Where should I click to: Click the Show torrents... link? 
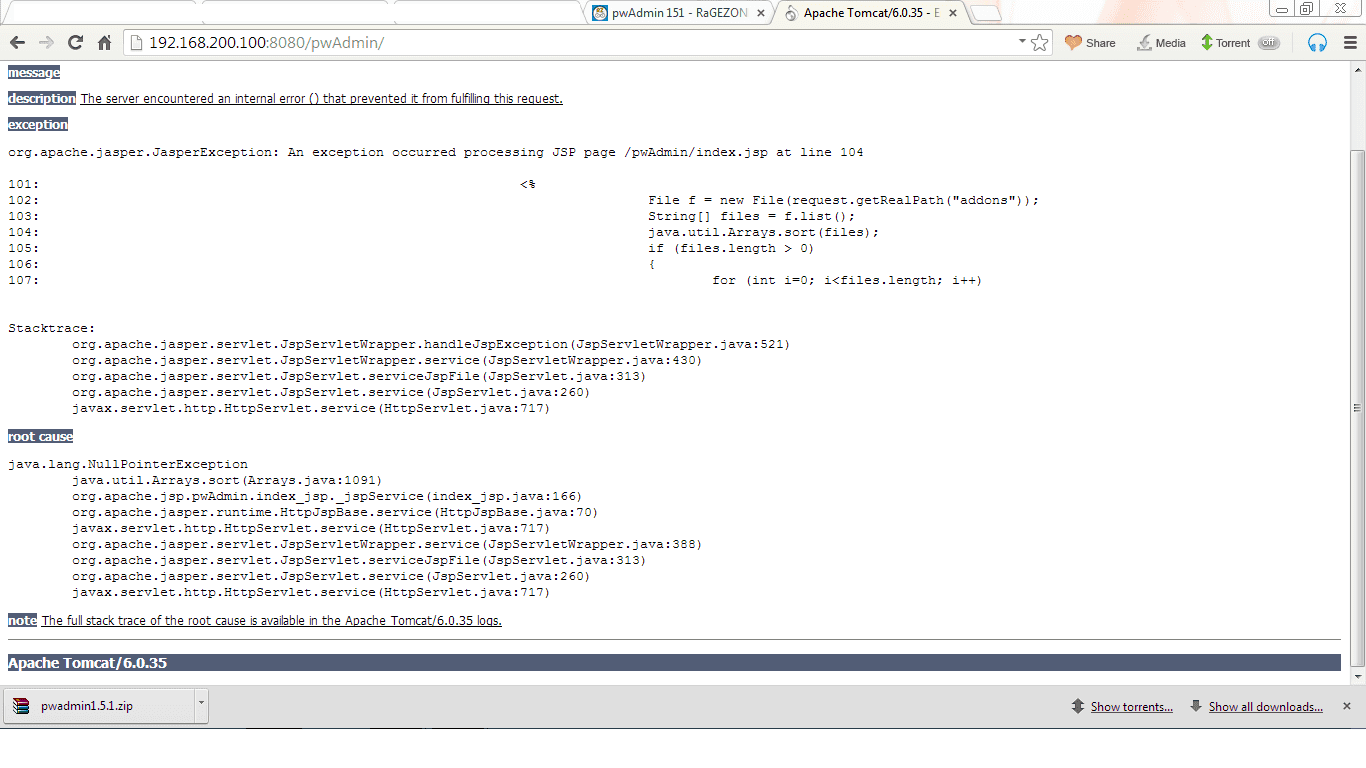[x=1131, y=707]
